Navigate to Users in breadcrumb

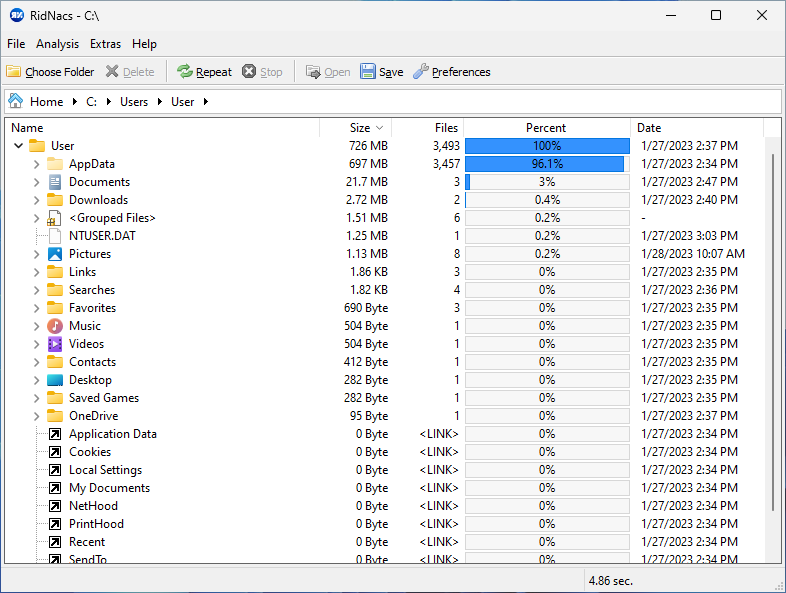point(134,102)
